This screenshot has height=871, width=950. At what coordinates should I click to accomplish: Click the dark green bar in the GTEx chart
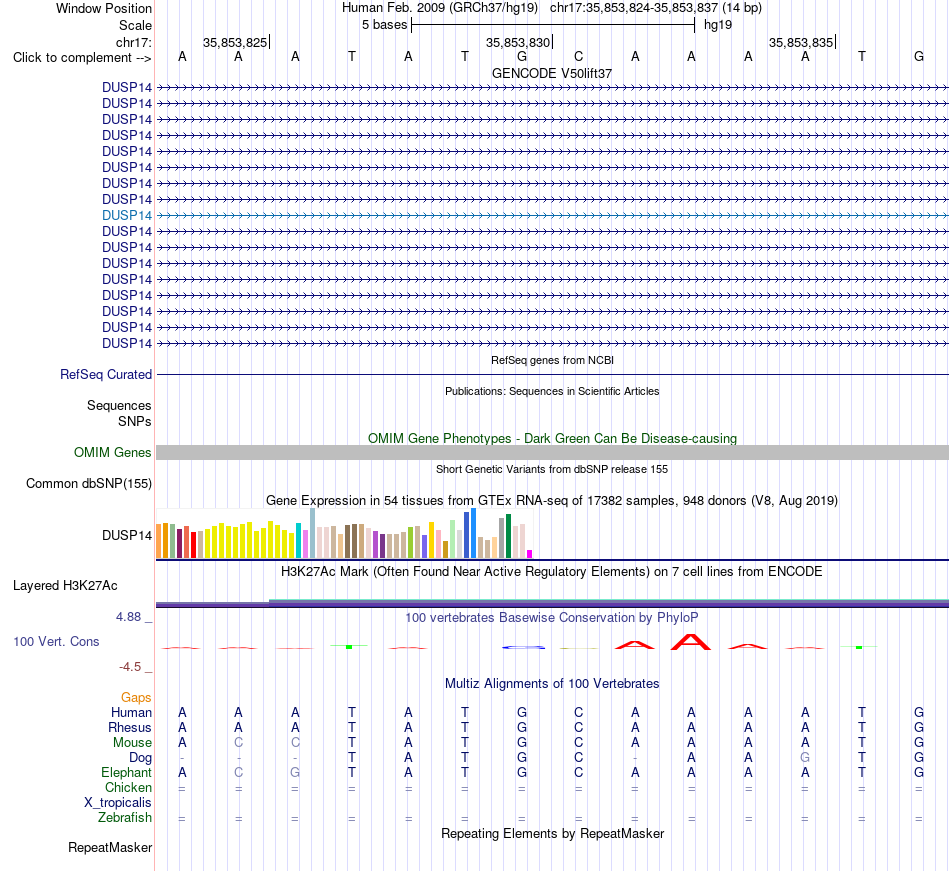pyautogui.click(x=508, y=536)
